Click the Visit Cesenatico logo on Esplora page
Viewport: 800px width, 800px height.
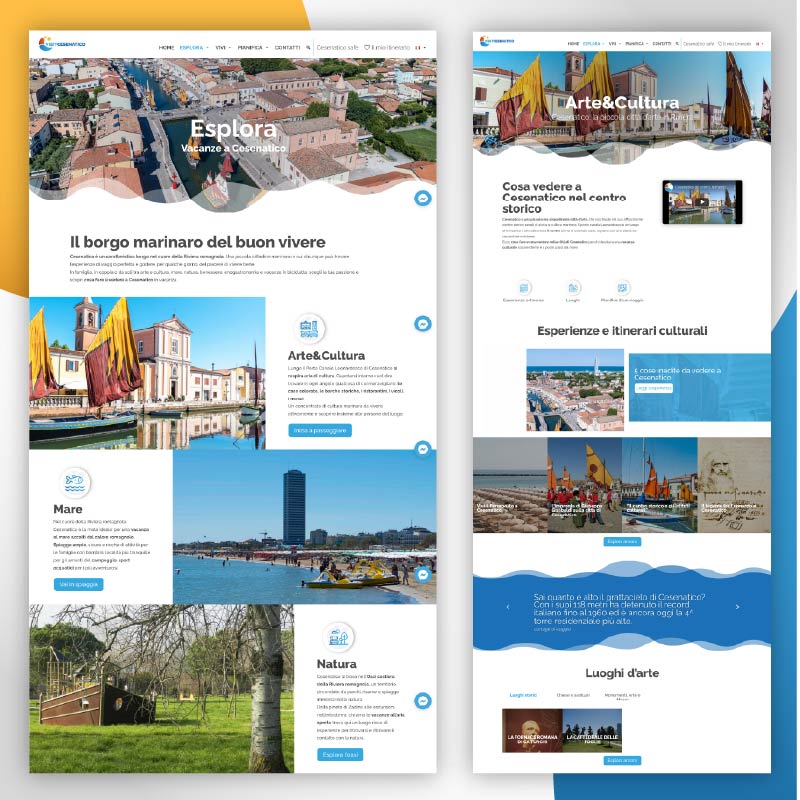(x=62, y=44)
